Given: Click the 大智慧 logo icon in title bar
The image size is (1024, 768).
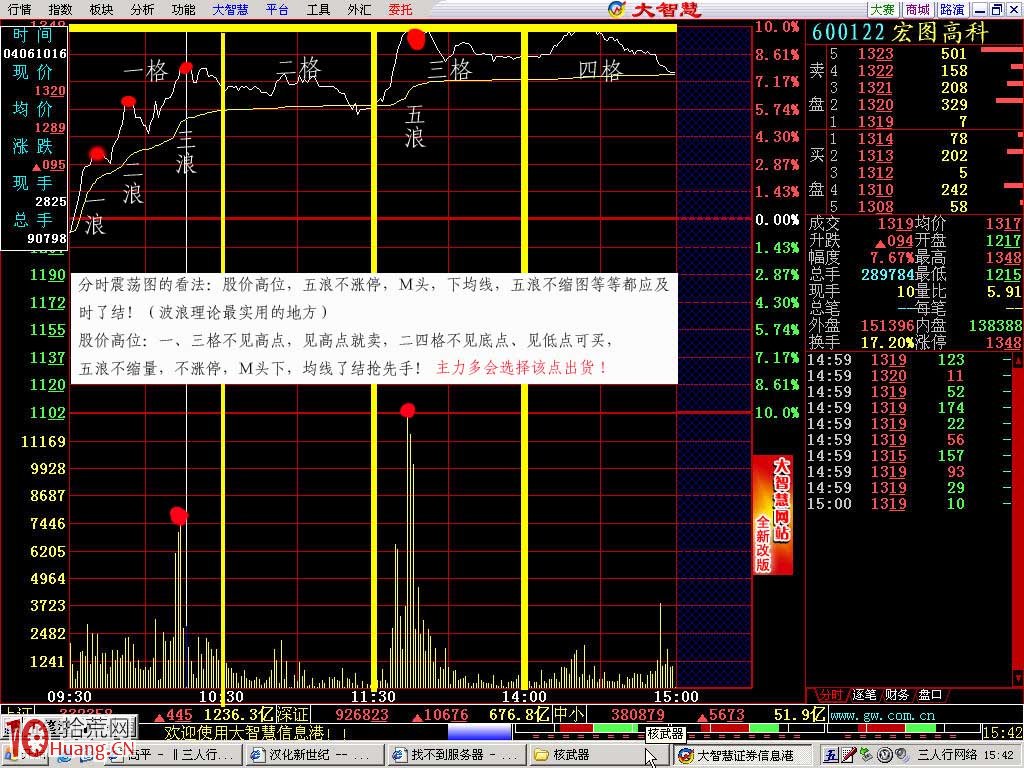Looking at the screenshot, I should pos(617,10).
